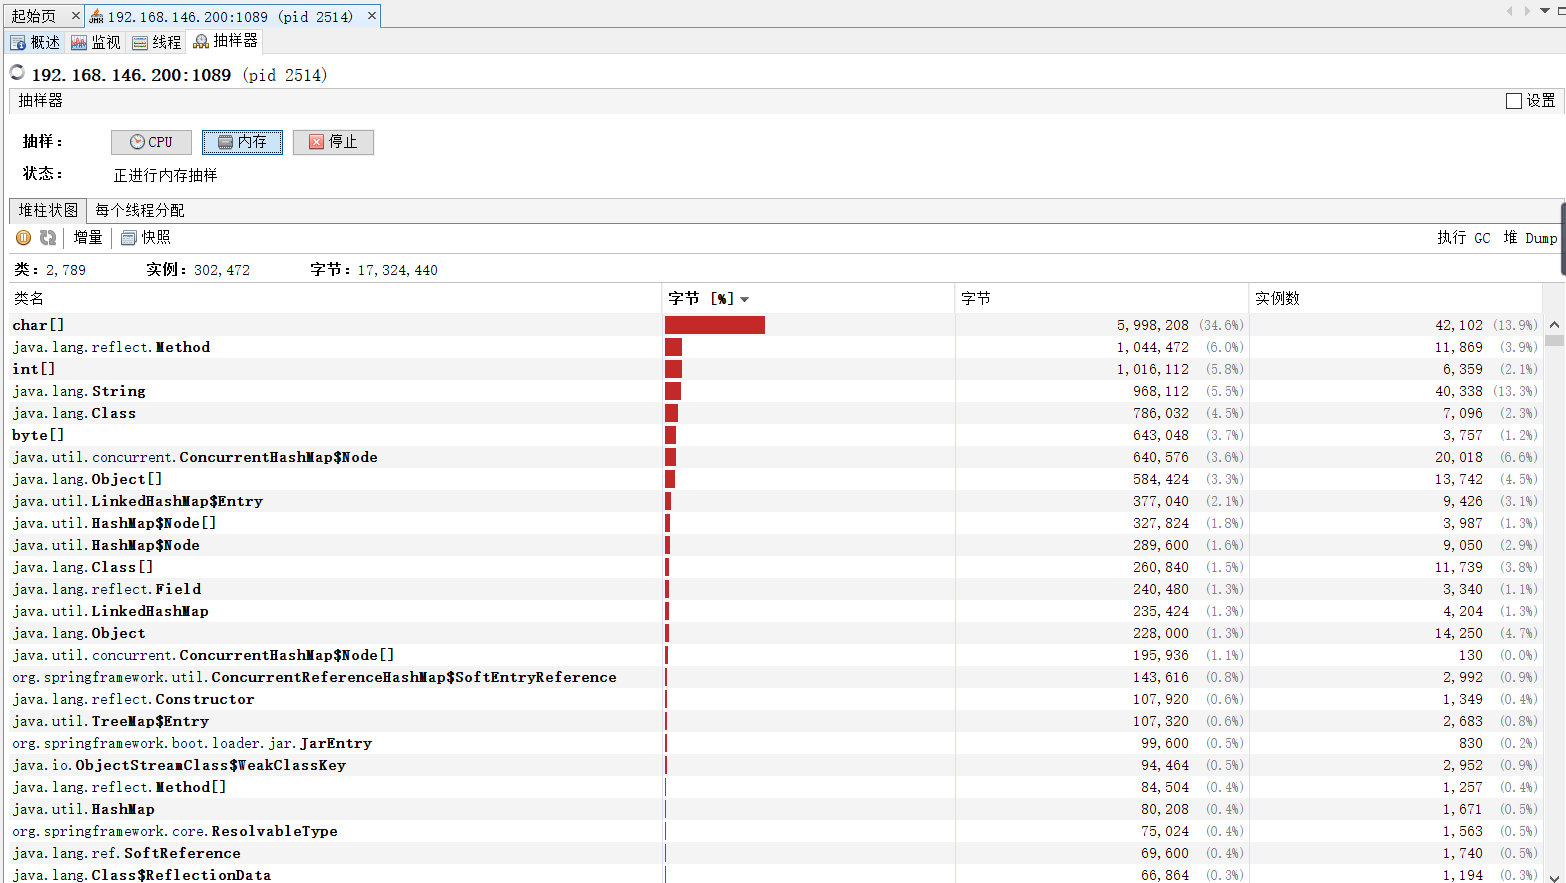Select the char[] row
Screen dimensions: 1566x883
[x=777, y=325]
